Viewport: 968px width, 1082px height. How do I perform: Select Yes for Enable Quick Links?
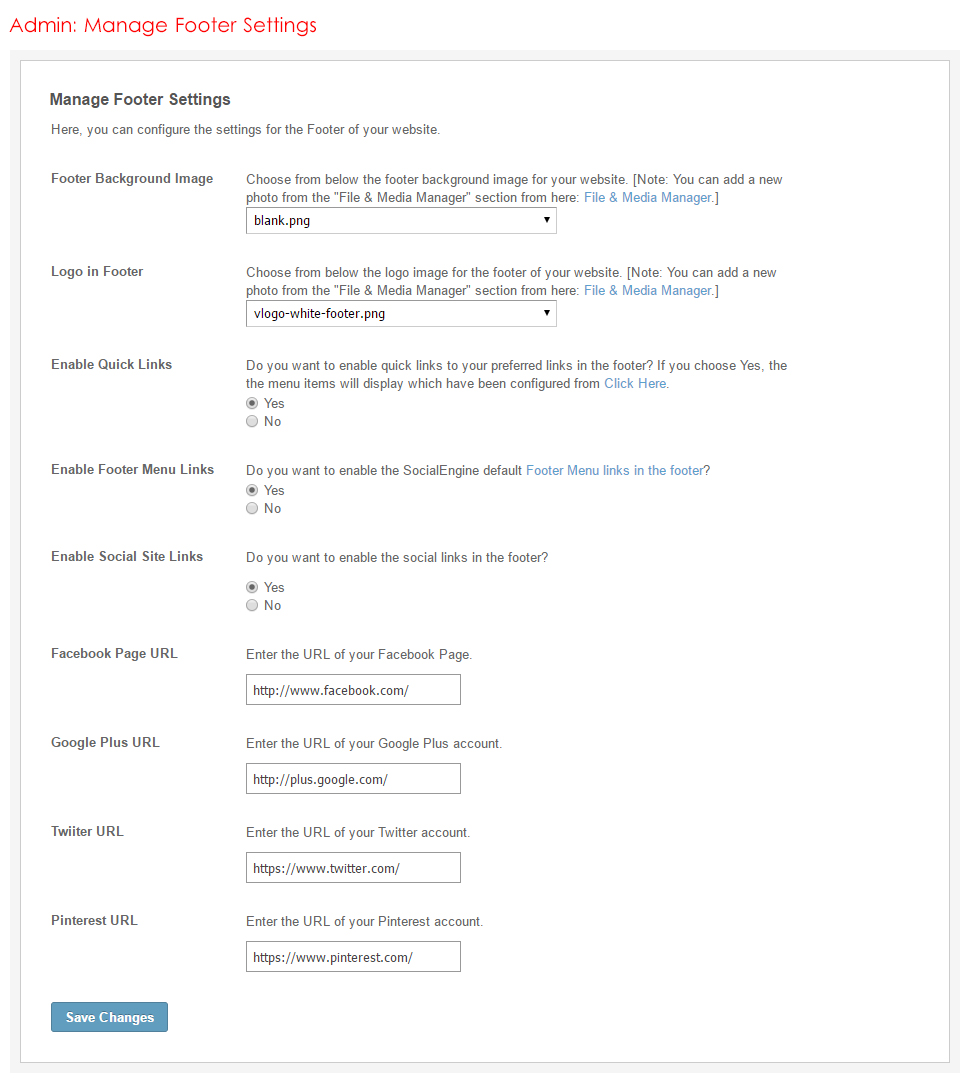252,404
